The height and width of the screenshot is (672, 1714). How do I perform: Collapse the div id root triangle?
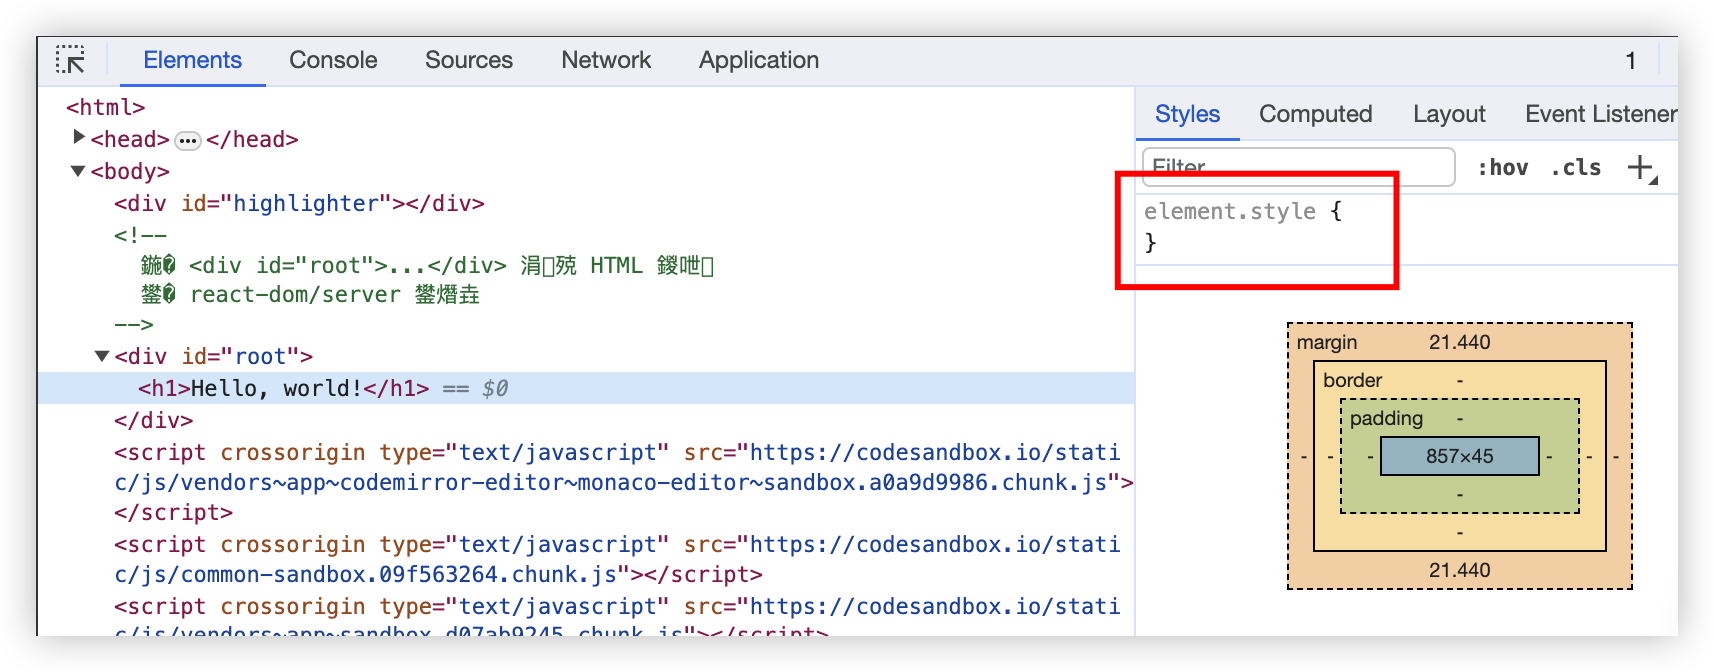pyautogui.click(x=102, y=356)
